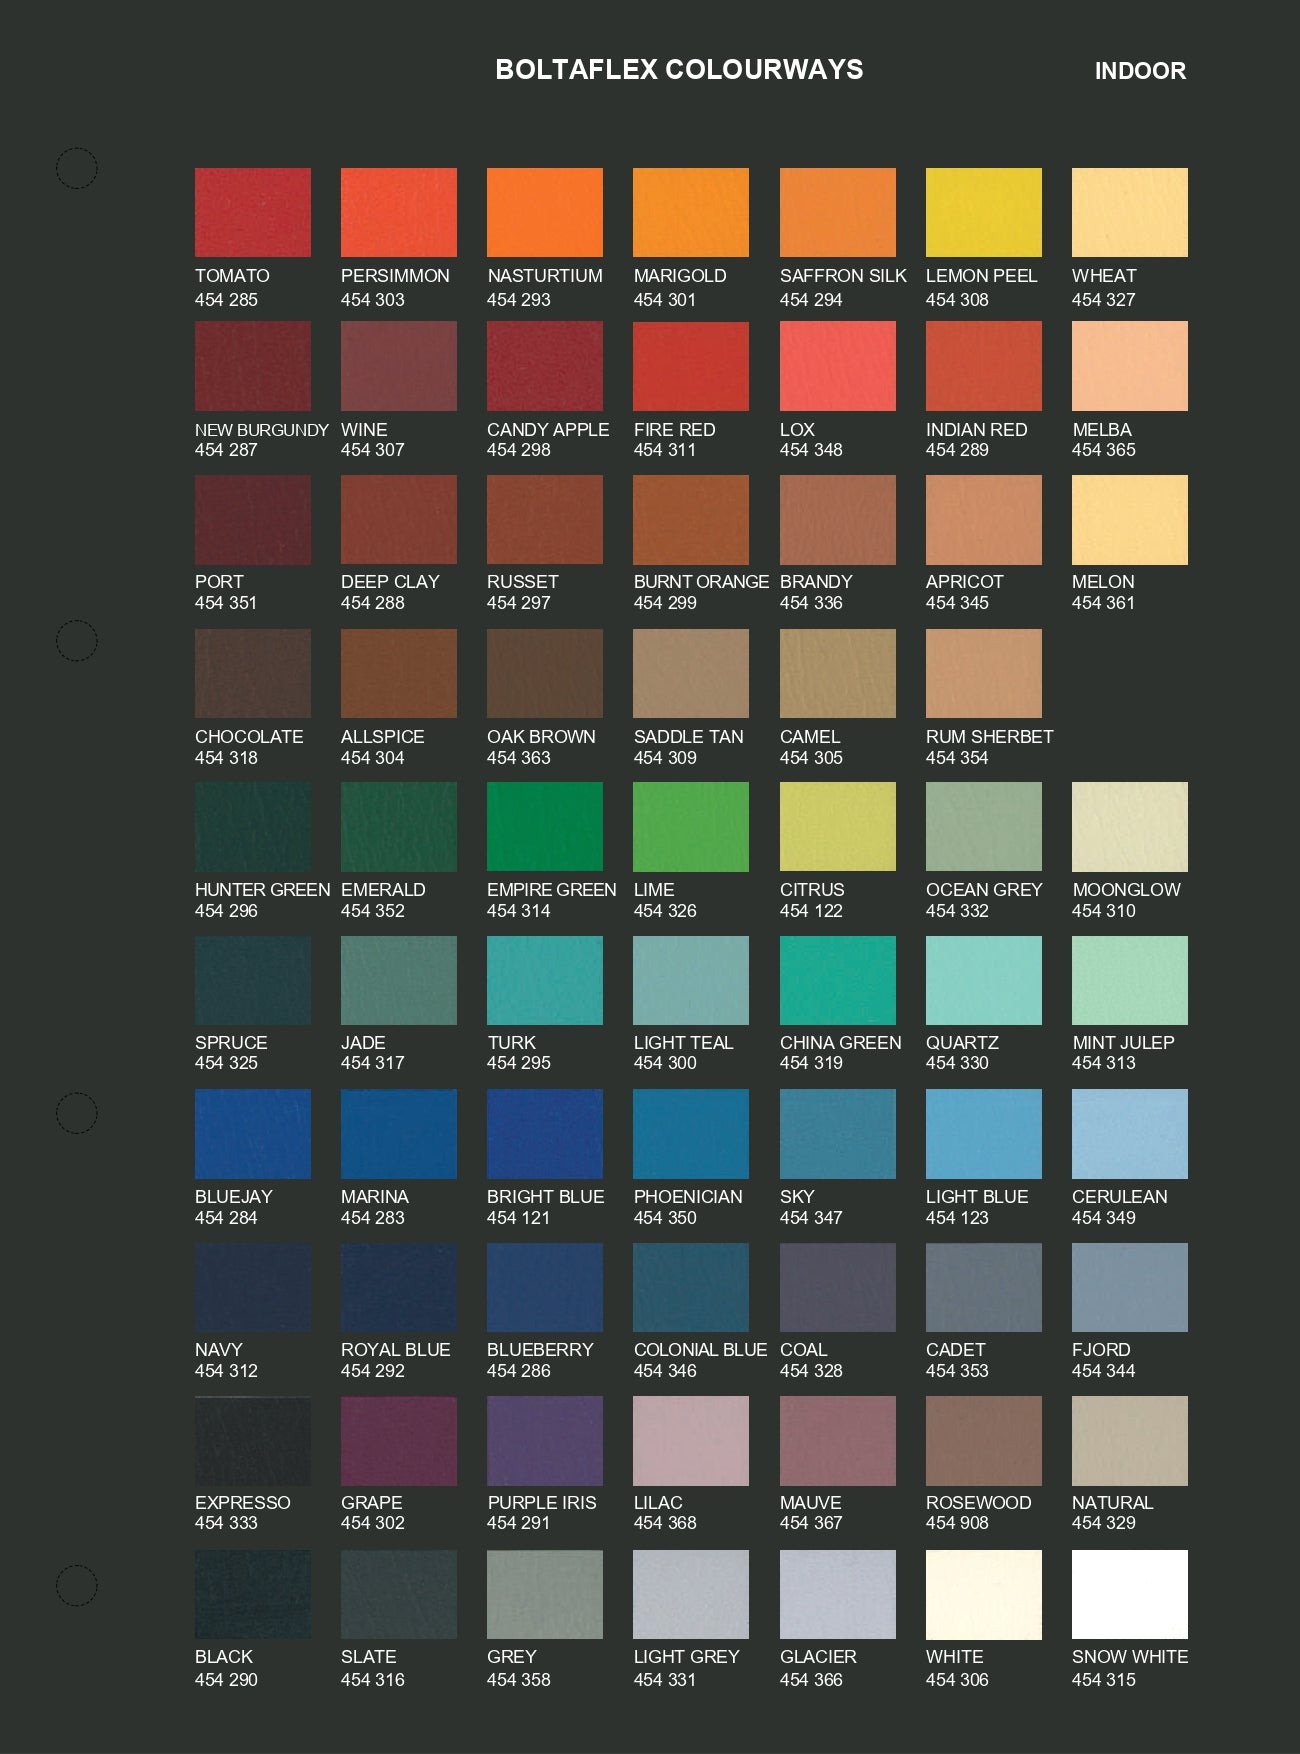Image resolution: width=1300 pixels, height=1754 pixels.
Task: Pick the Moonglow swatch
Action: click(1130, 827)
